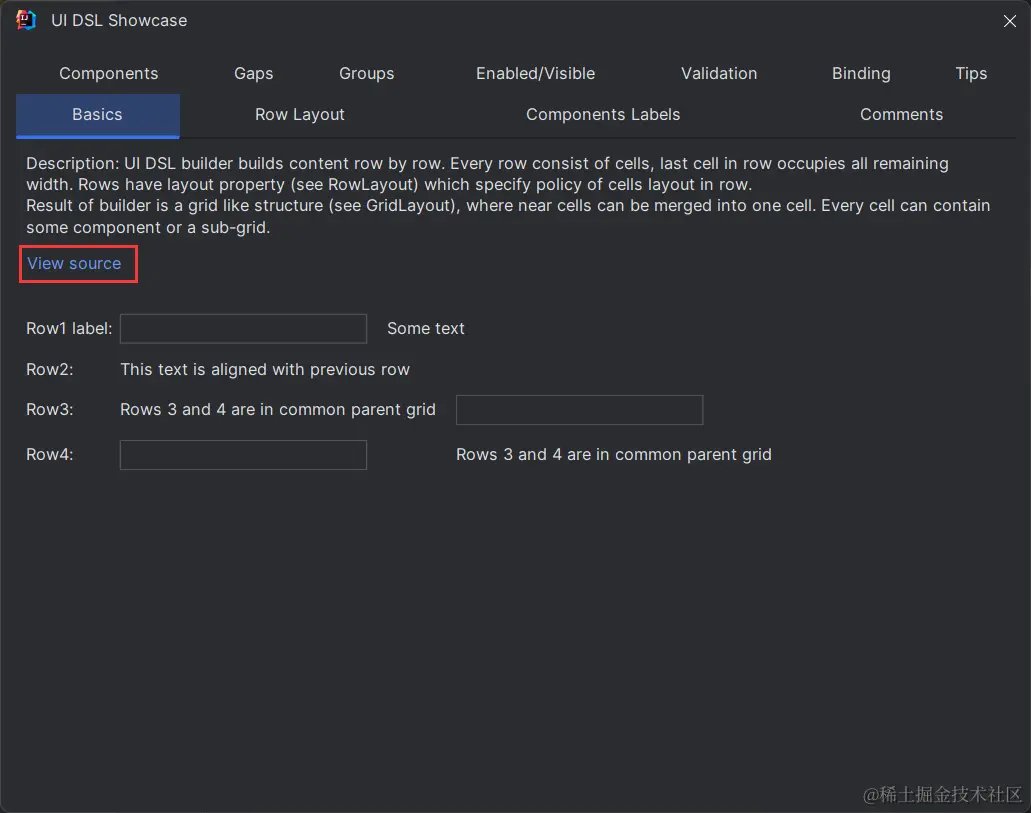This screenshot has height=813, width=1031.
Task: Select the Basics sub-tab
Action: (x=97, y=115)
